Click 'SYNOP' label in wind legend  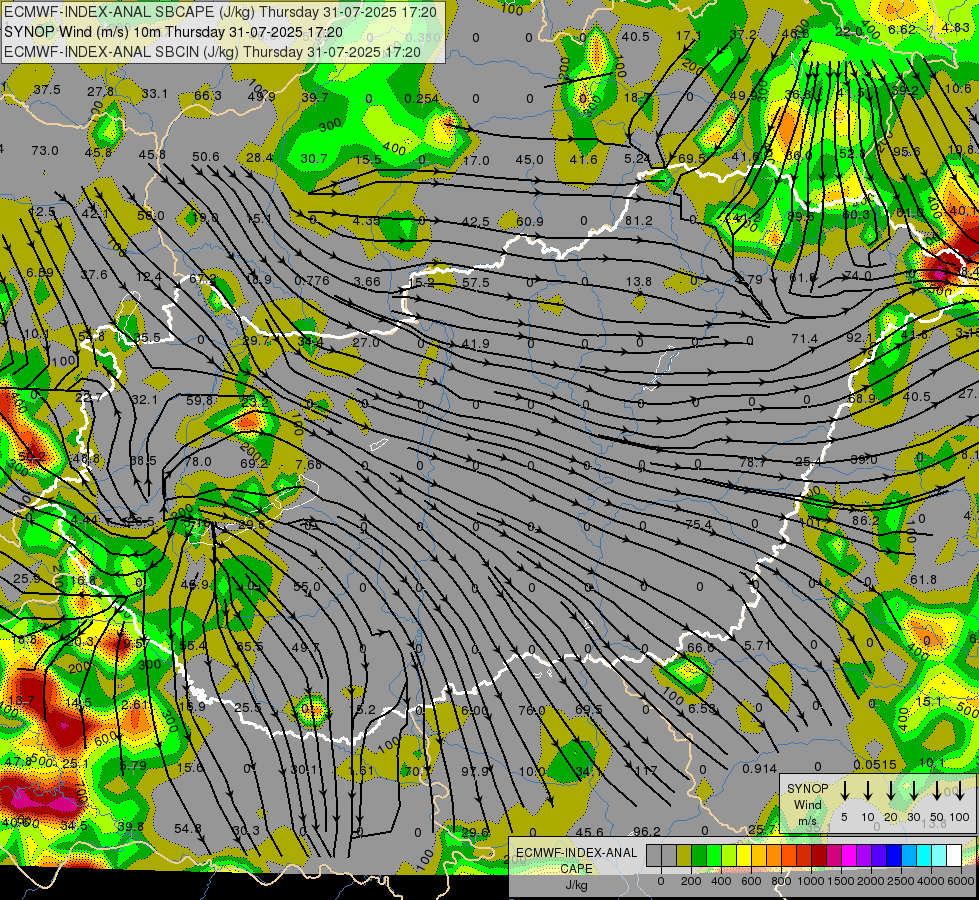point(807,789)
